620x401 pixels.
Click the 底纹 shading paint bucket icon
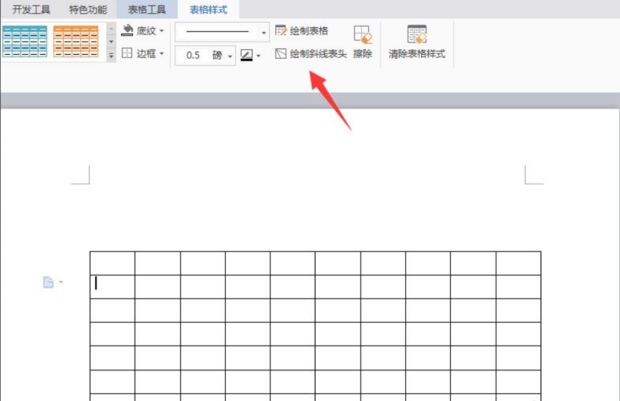click(127, 30)
